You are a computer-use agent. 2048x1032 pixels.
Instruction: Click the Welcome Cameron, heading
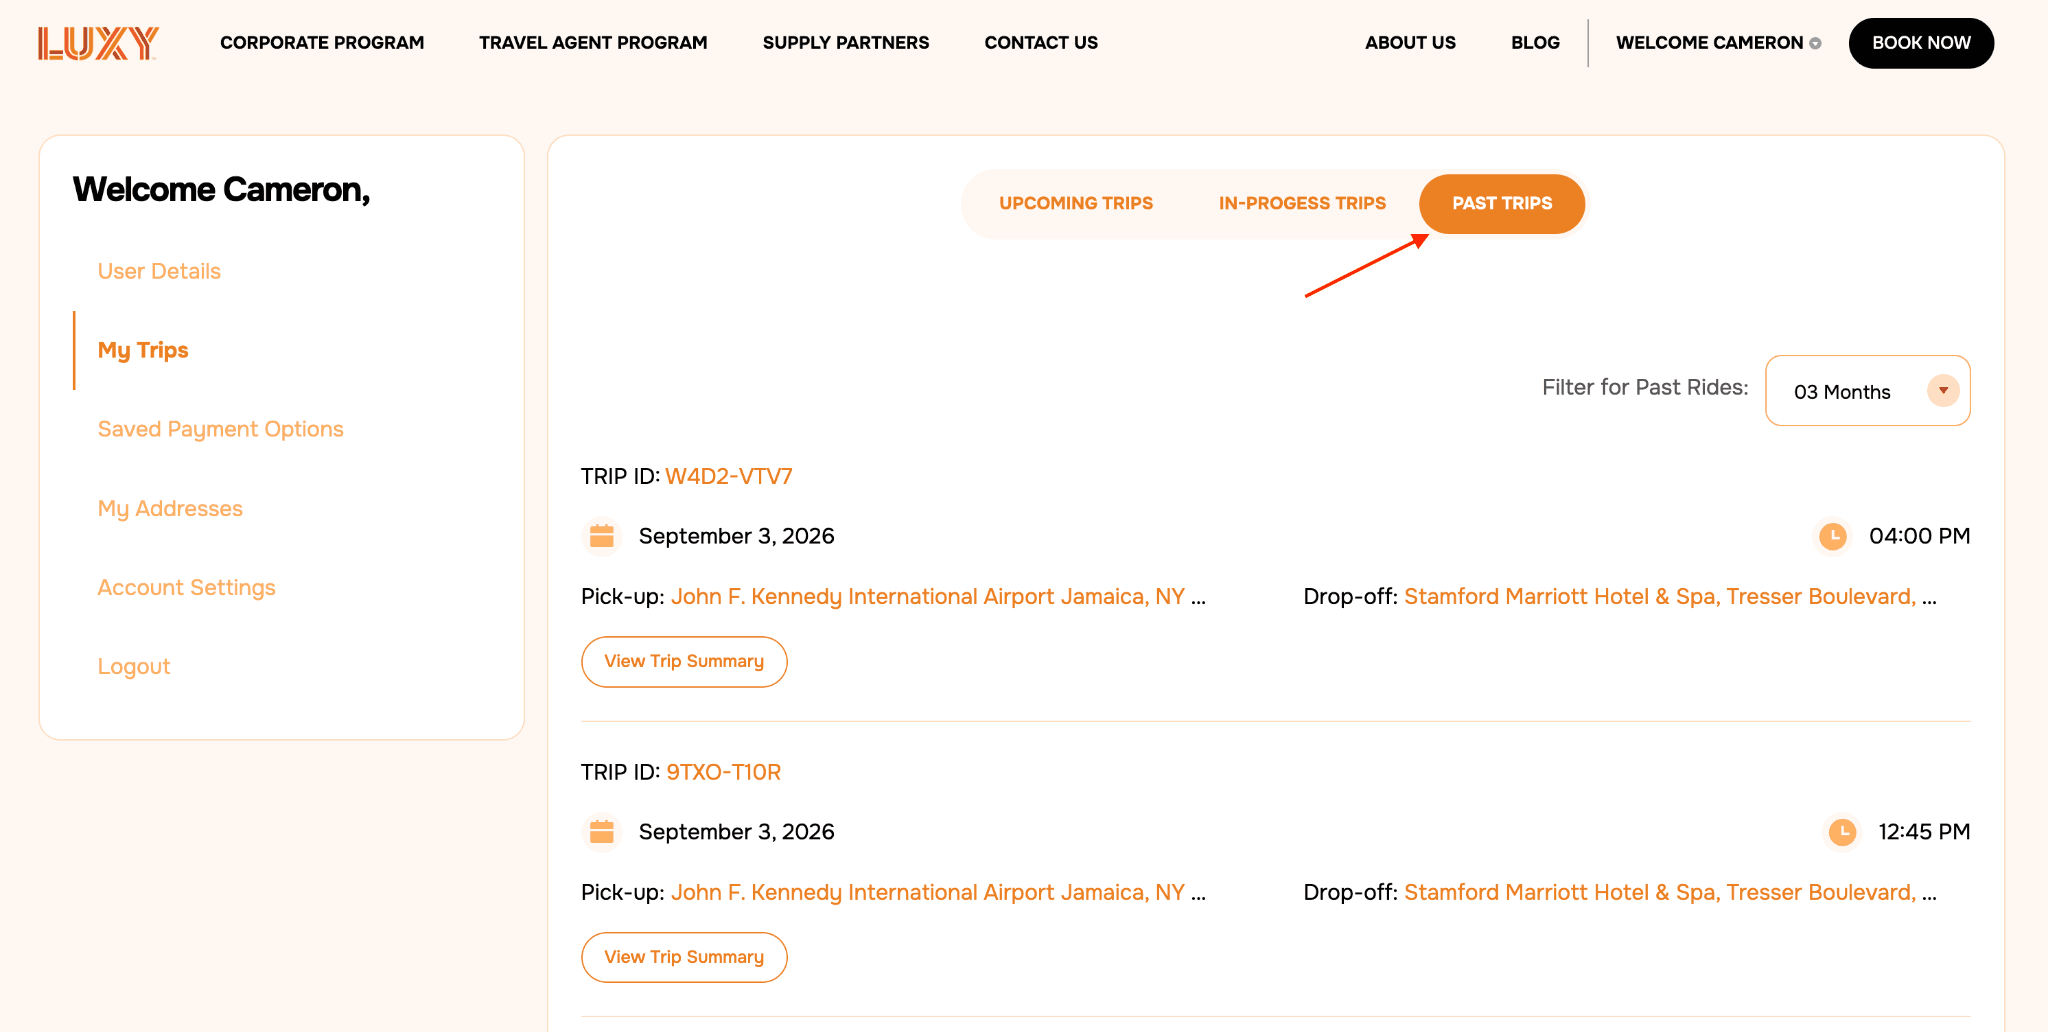(x=222, y=190)
